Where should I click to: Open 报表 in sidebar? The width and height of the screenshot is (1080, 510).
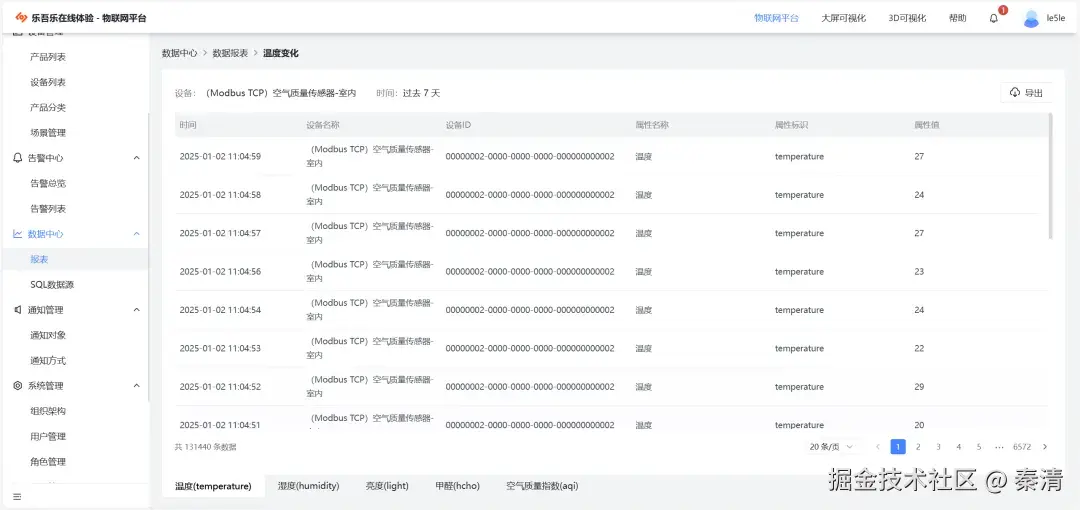39,259
